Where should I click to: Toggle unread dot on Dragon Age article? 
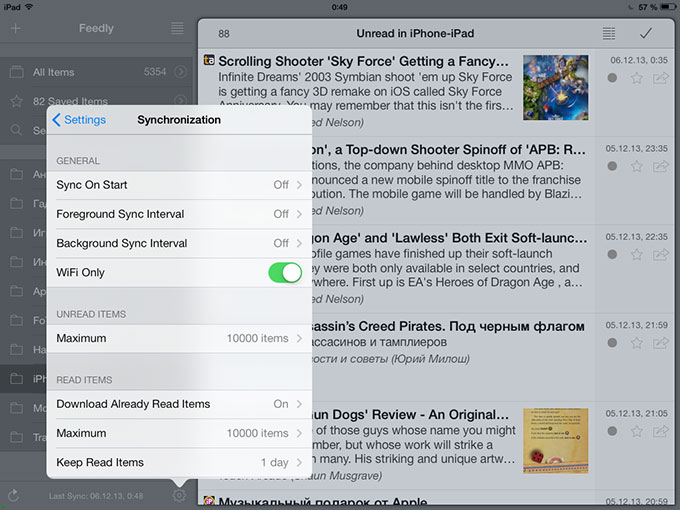click(612, 255)
